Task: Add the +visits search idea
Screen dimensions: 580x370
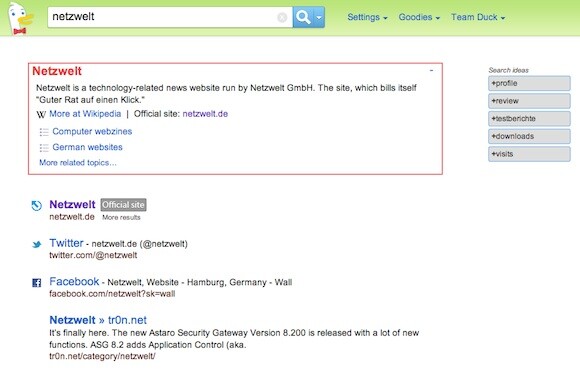Action: tap(529, 154)
